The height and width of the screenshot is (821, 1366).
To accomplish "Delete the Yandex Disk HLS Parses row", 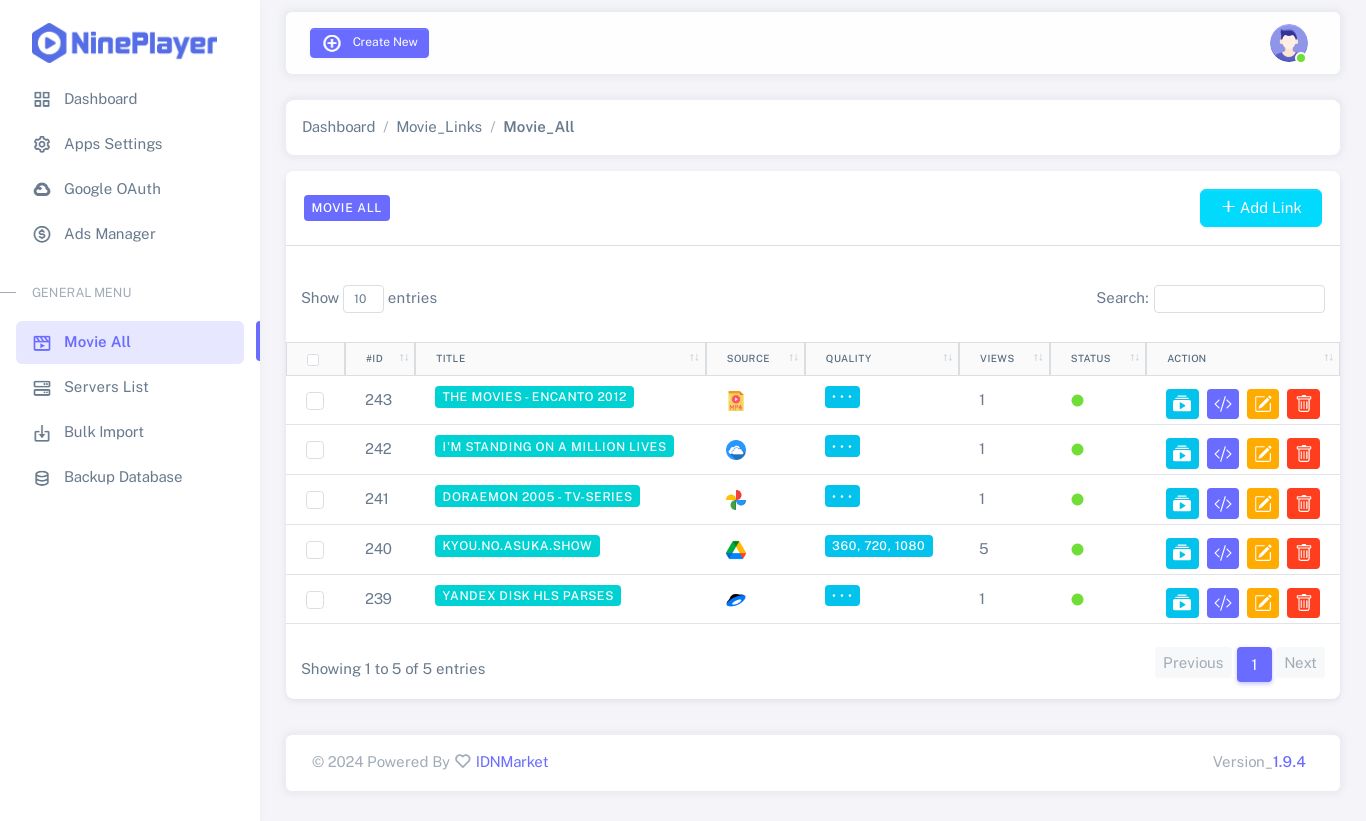I will pyautogui.click(x=1303, y=603).
